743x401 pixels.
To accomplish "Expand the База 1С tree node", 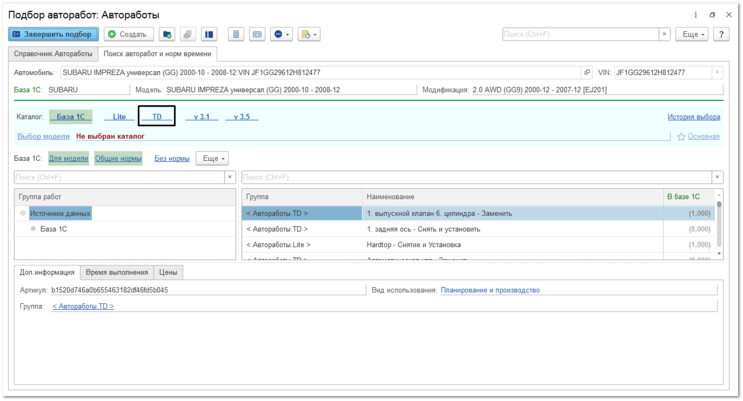I will point(33,229).
